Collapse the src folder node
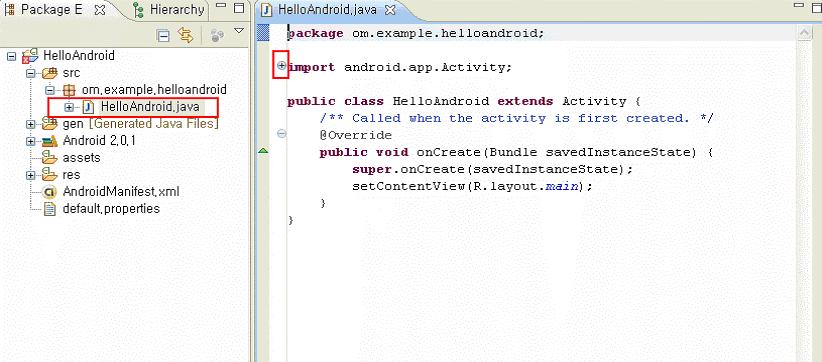Screen dimensions: 822x362 tap(30, 73)
